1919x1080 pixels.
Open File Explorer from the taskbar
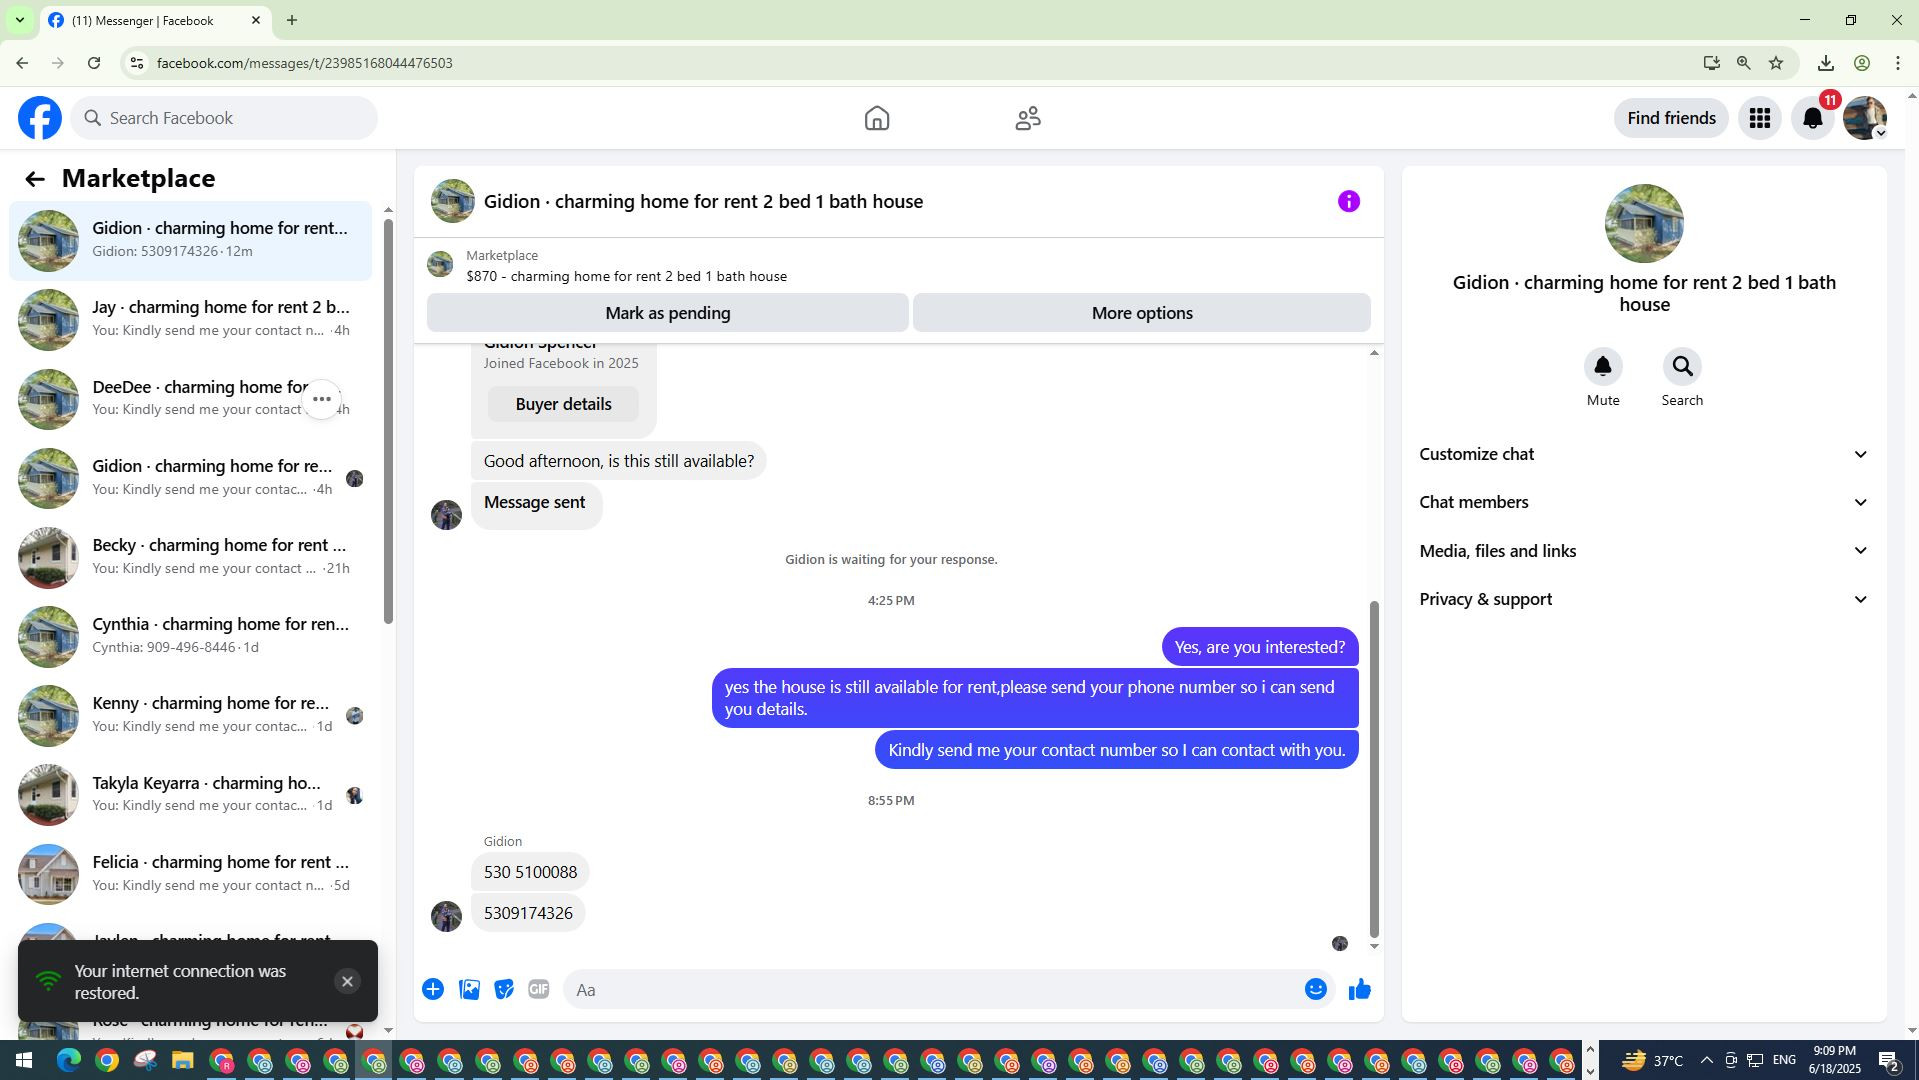182,1061
